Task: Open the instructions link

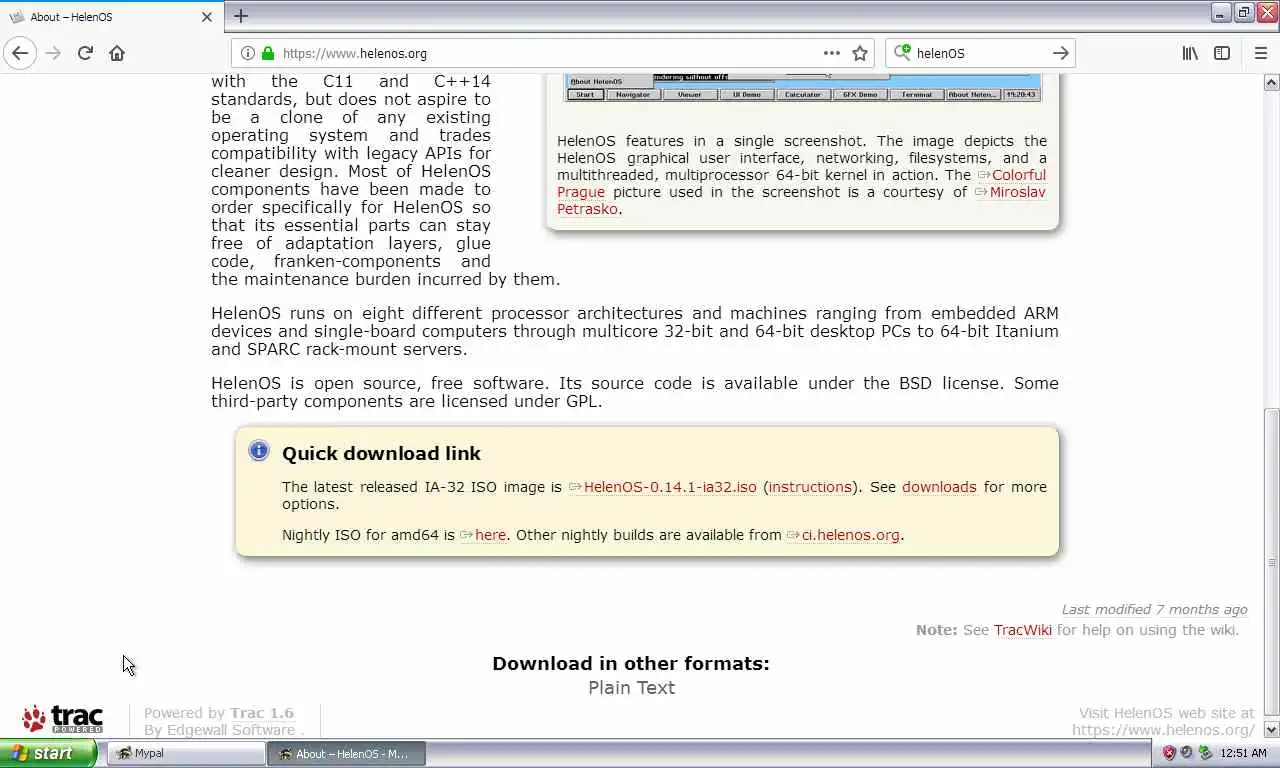Action: point(810,487)
